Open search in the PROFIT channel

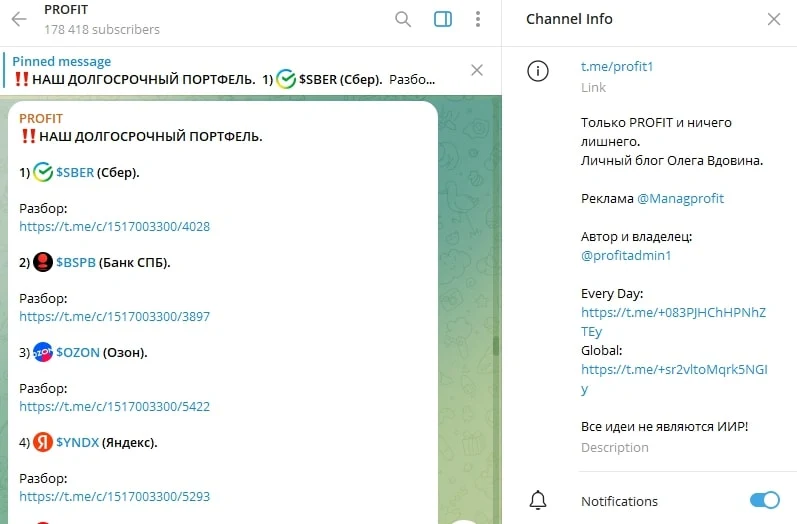coord(403,19)
